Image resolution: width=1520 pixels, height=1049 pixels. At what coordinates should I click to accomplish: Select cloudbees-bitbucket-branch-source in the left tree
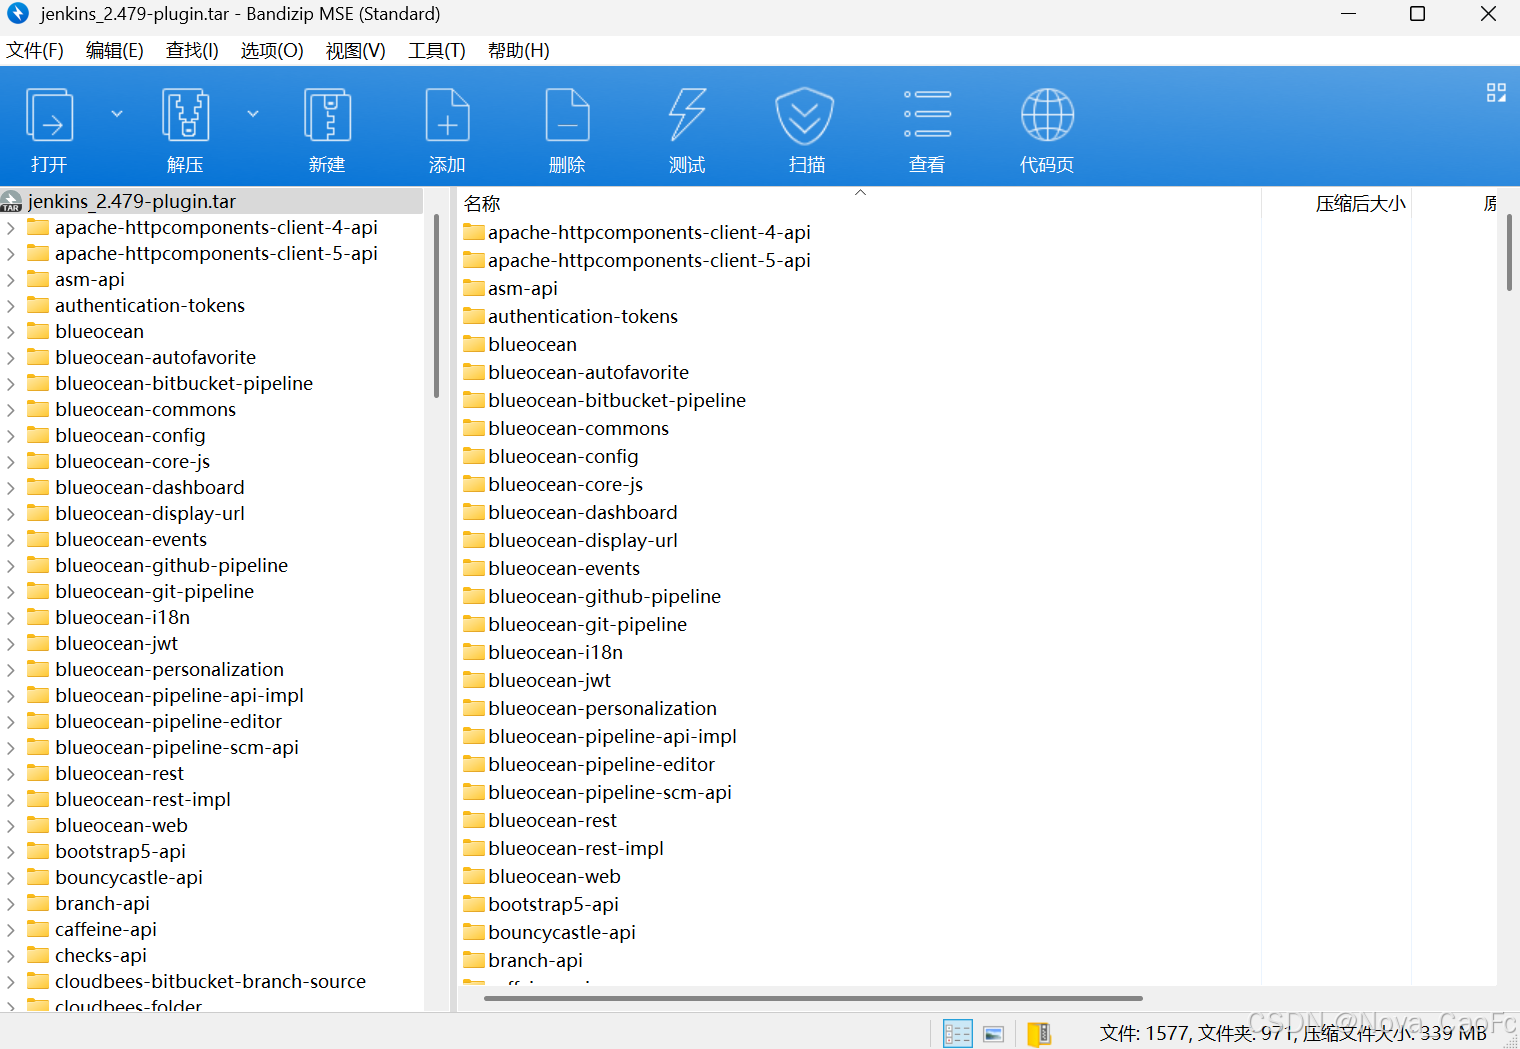coord(211,982)
